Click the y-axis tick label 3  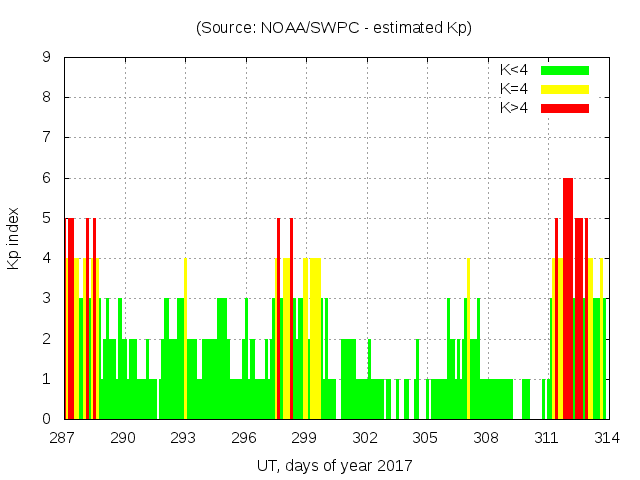tap(46, 298)
